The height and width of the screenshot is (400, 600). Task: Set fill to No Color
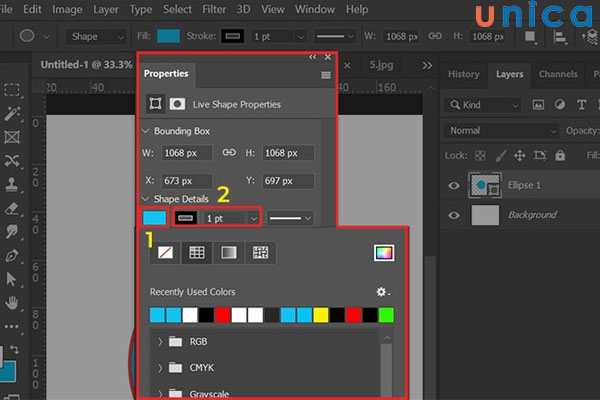(x=165, y=252)
